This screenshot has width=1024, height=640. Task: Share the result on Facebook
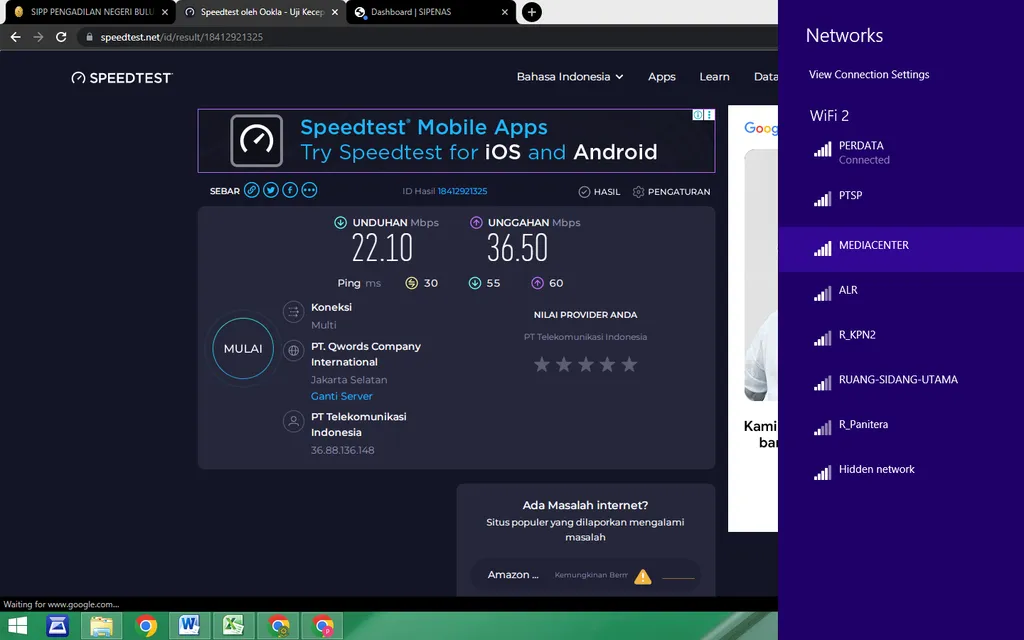290,190
